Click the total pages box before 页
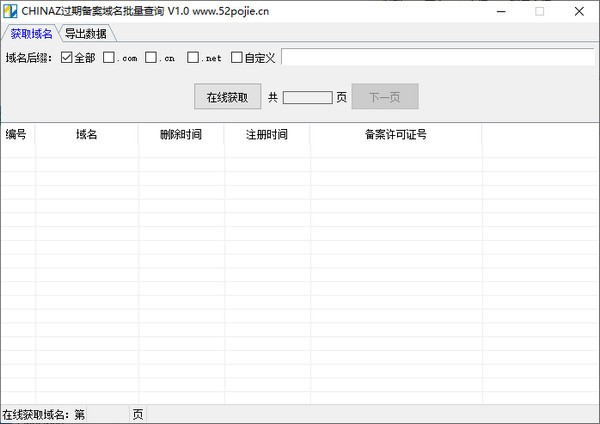This screenshot has height=424, width=600. 307,97
